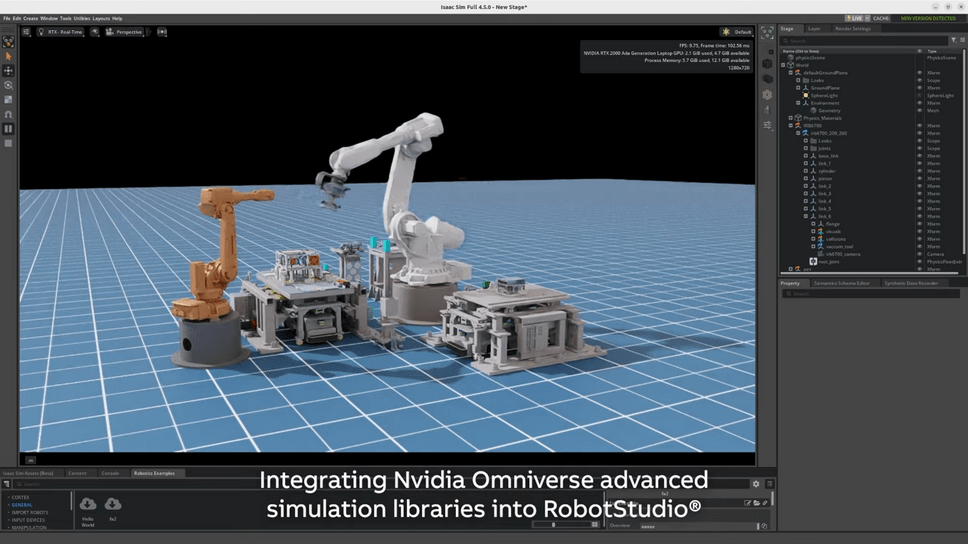Click the LIVE session button
The height and width of the screenshot is (544, 968).
pos(854,19)
